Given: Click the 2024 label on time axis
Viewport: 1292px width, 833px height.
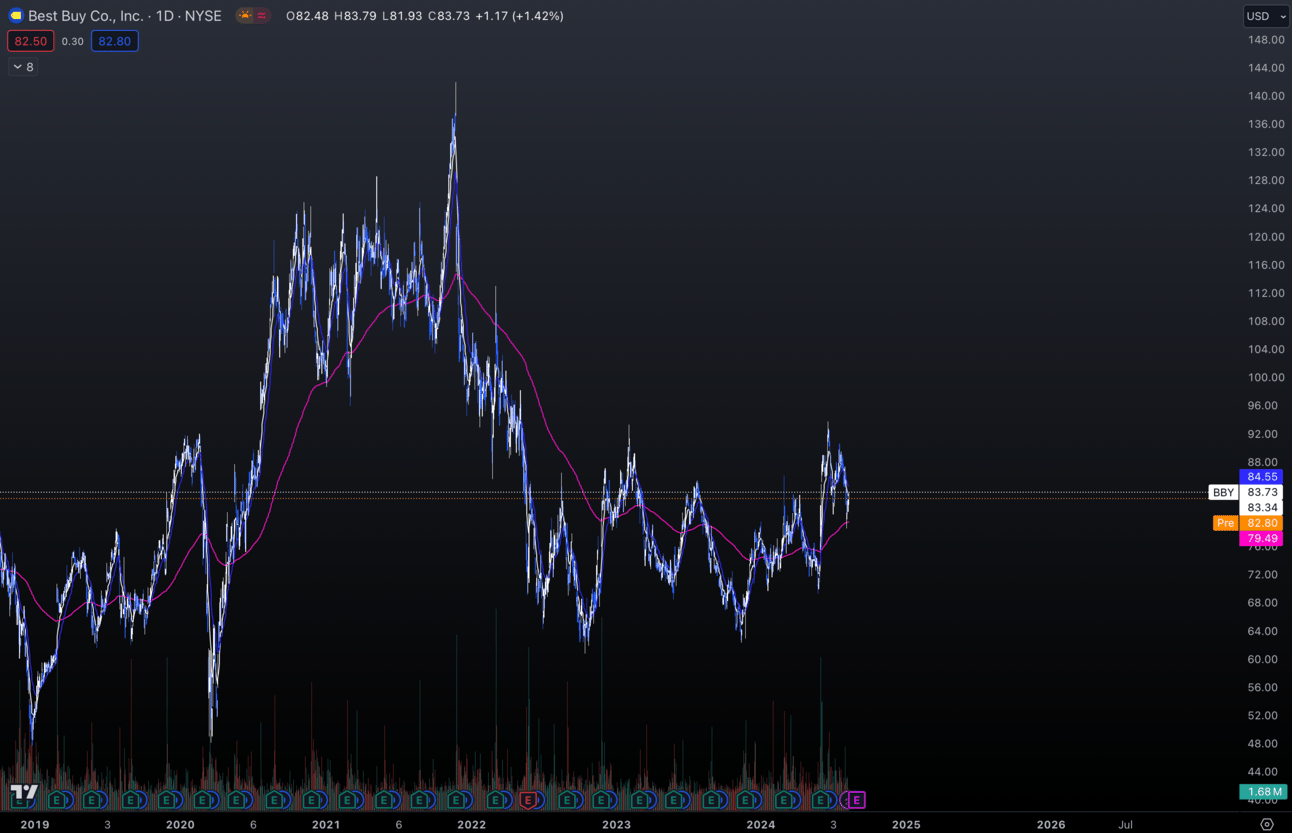Looking at the screenshot, I should [761, 825].
